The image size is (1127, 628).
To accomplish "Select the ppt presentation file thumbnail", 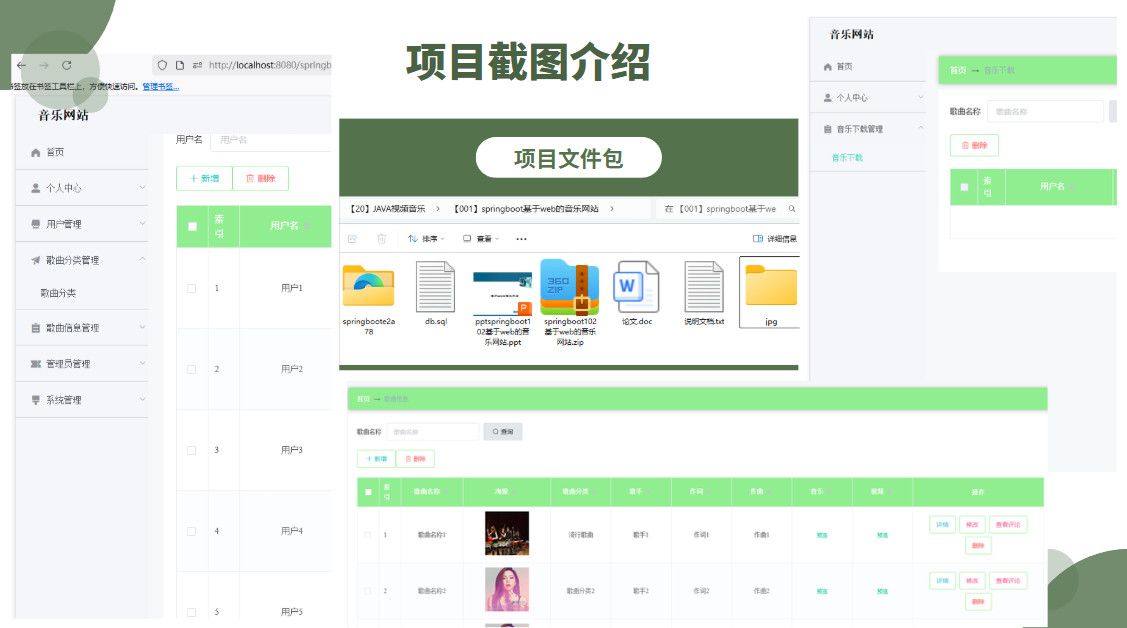I will click(x=502, y=293).
